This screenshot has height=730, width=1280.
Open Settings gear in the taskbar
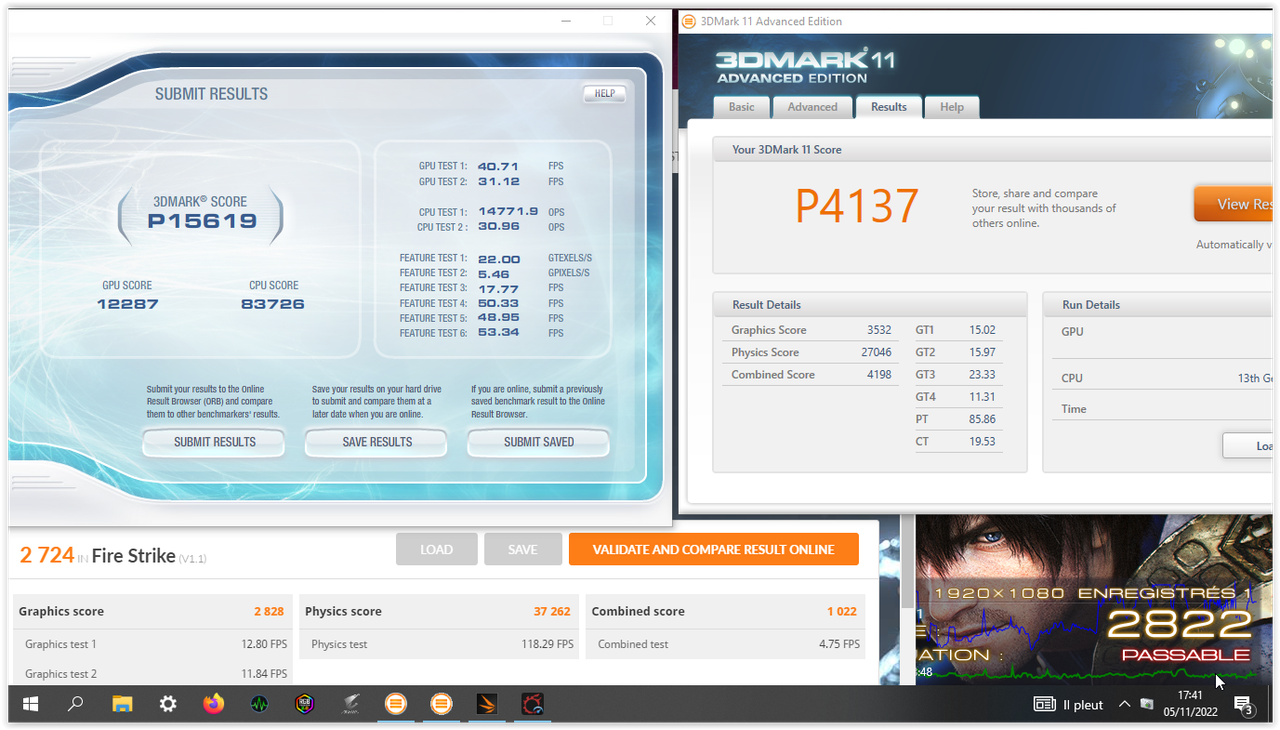tap(168, 704)
